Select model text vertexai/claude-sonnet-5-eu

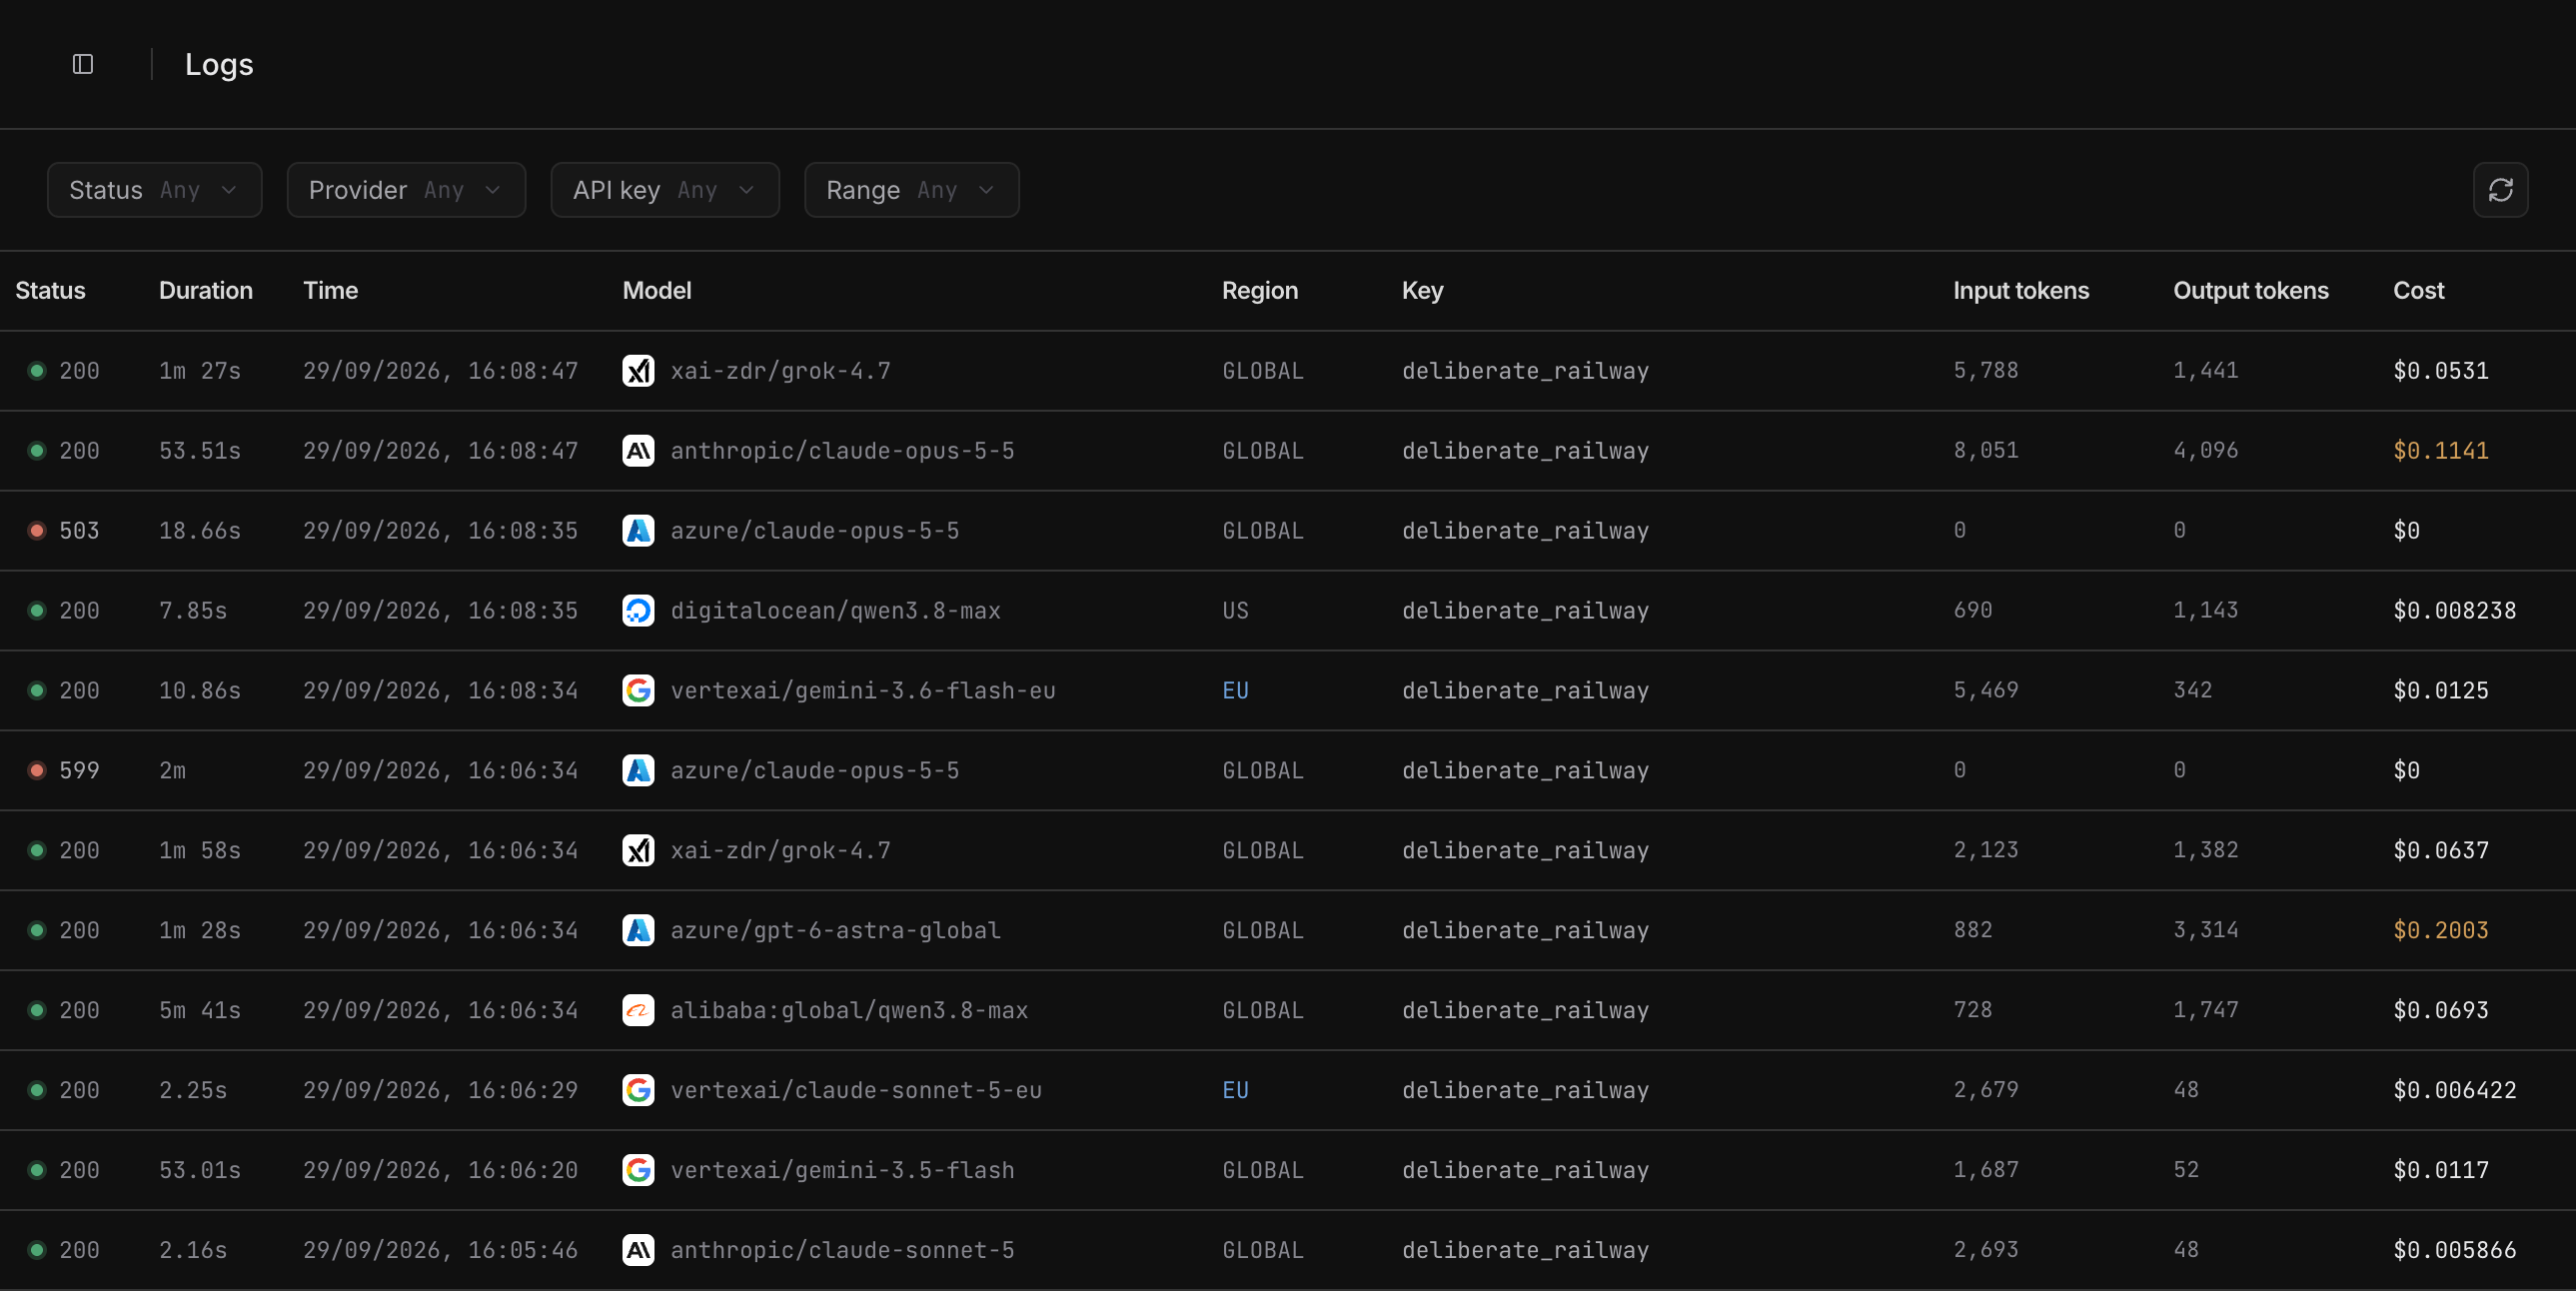pyautogui.click(x=856, y=1091)
